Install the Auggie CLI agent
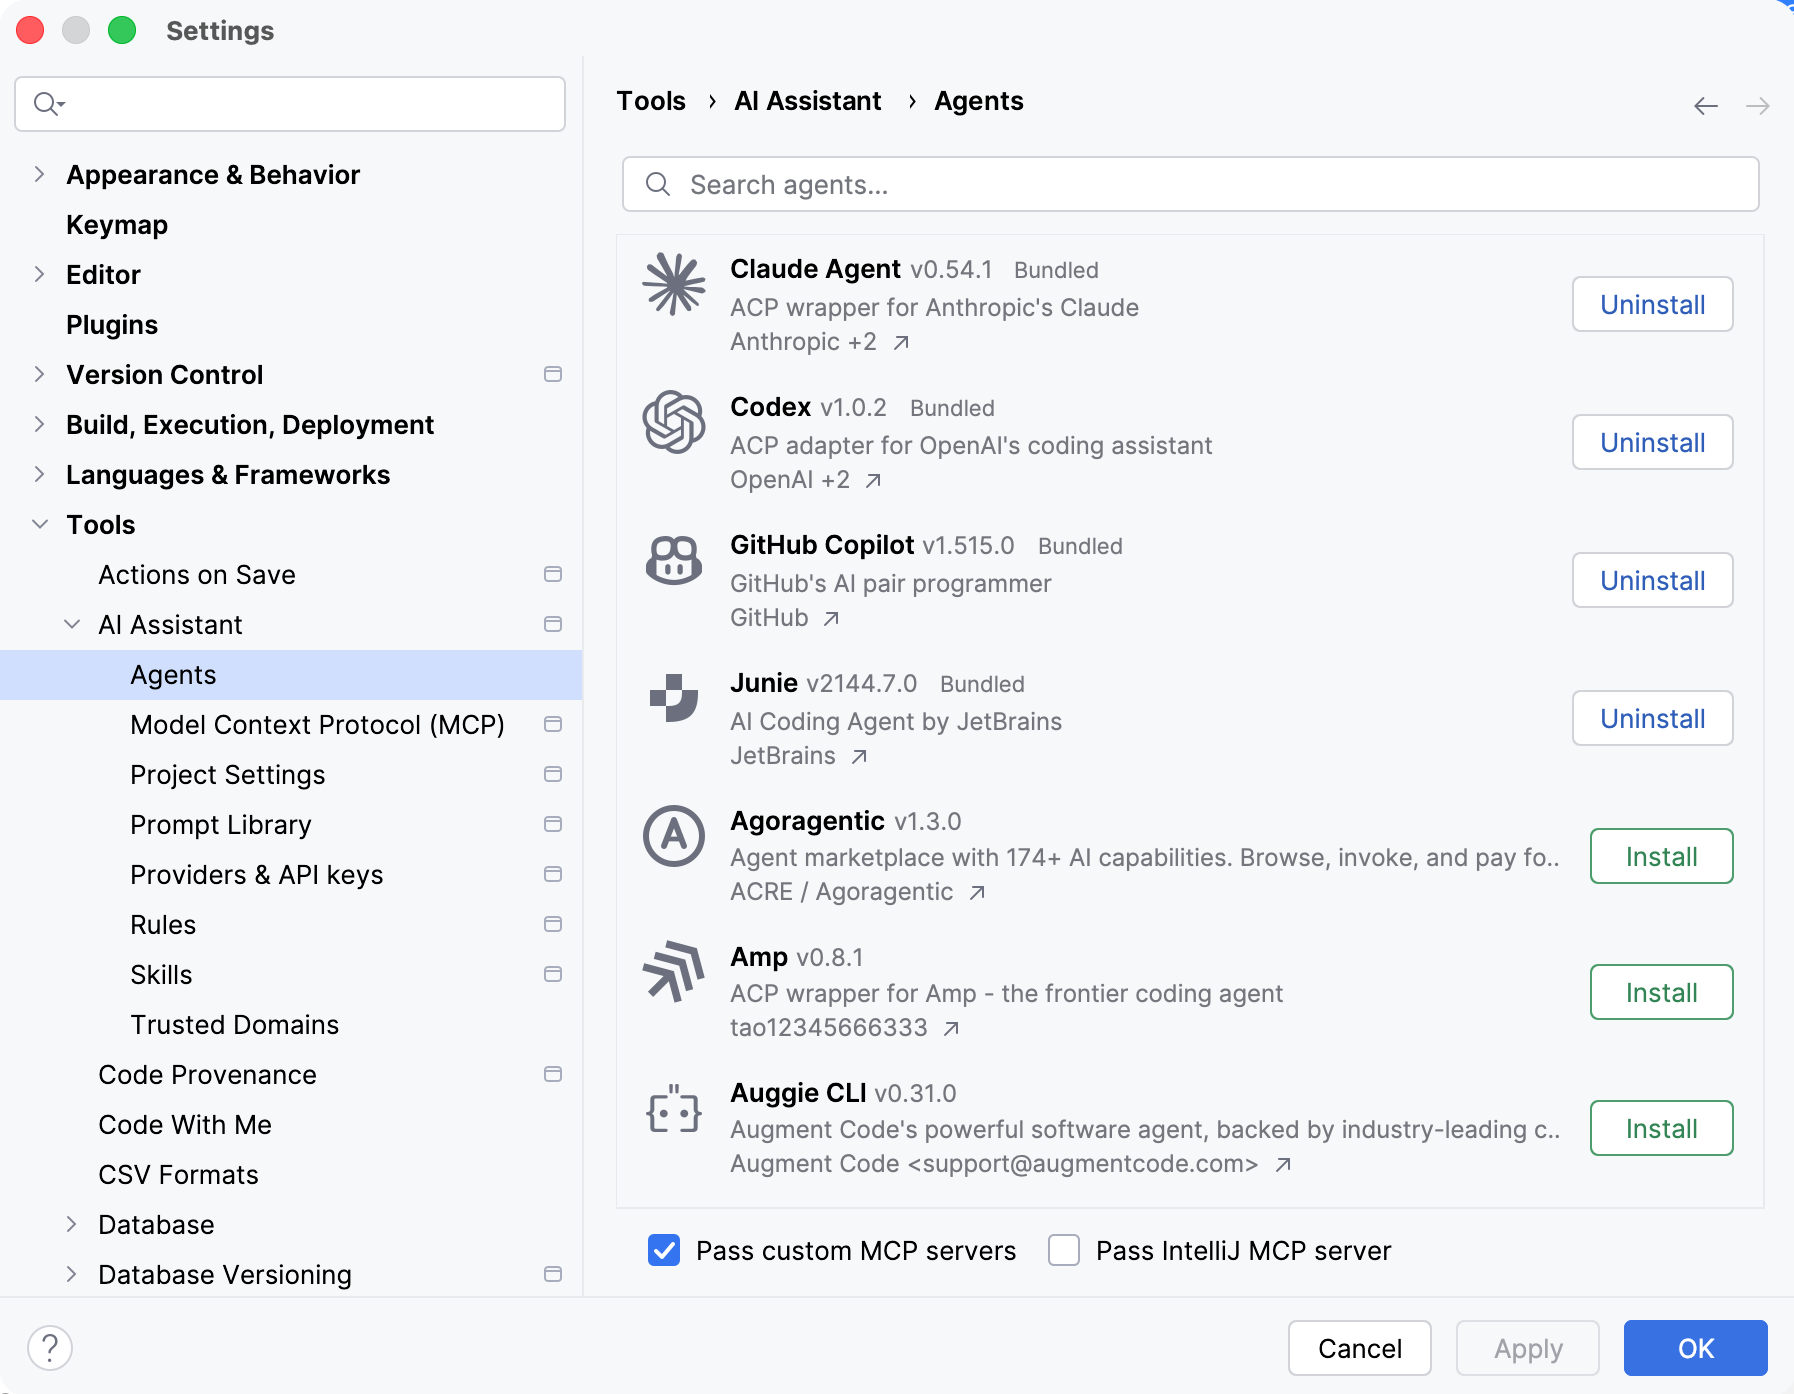The width and height of the screenshot is (1794, 1394). pos(1661,1128)
